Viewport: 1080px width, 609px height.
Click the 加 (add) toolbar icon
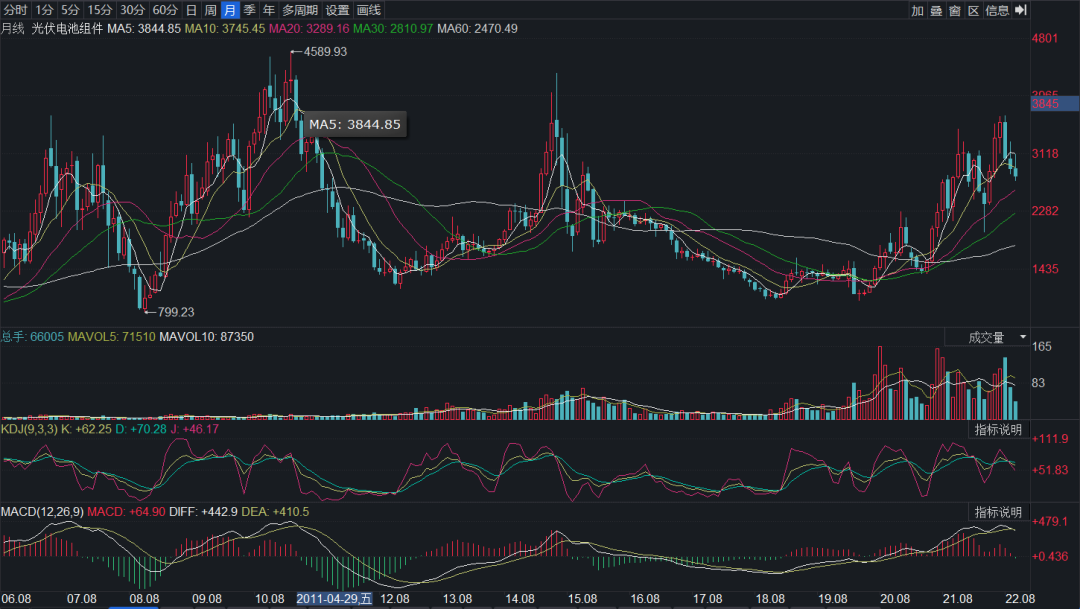tap(917, 10)
